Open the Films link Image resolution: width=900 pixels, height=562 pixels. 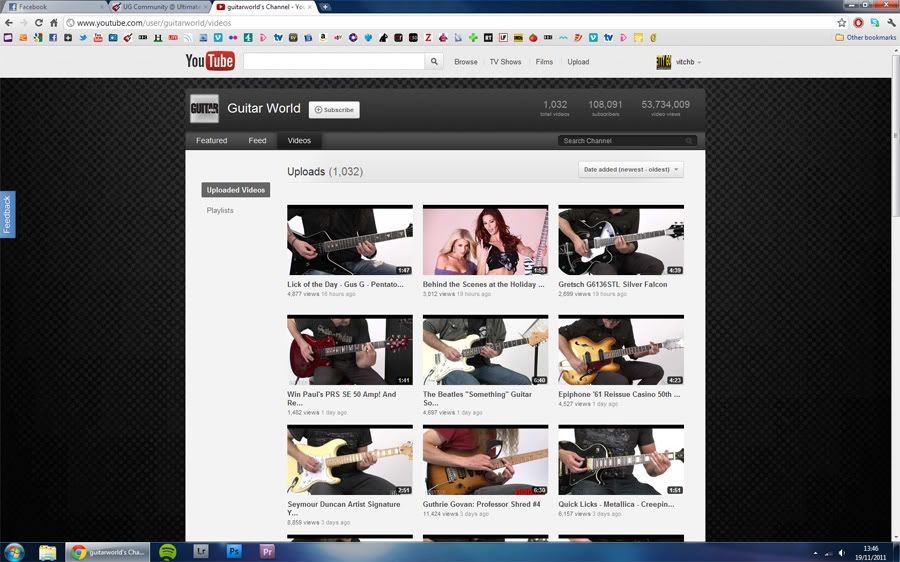pyautogui.click(x=544, y=62)
